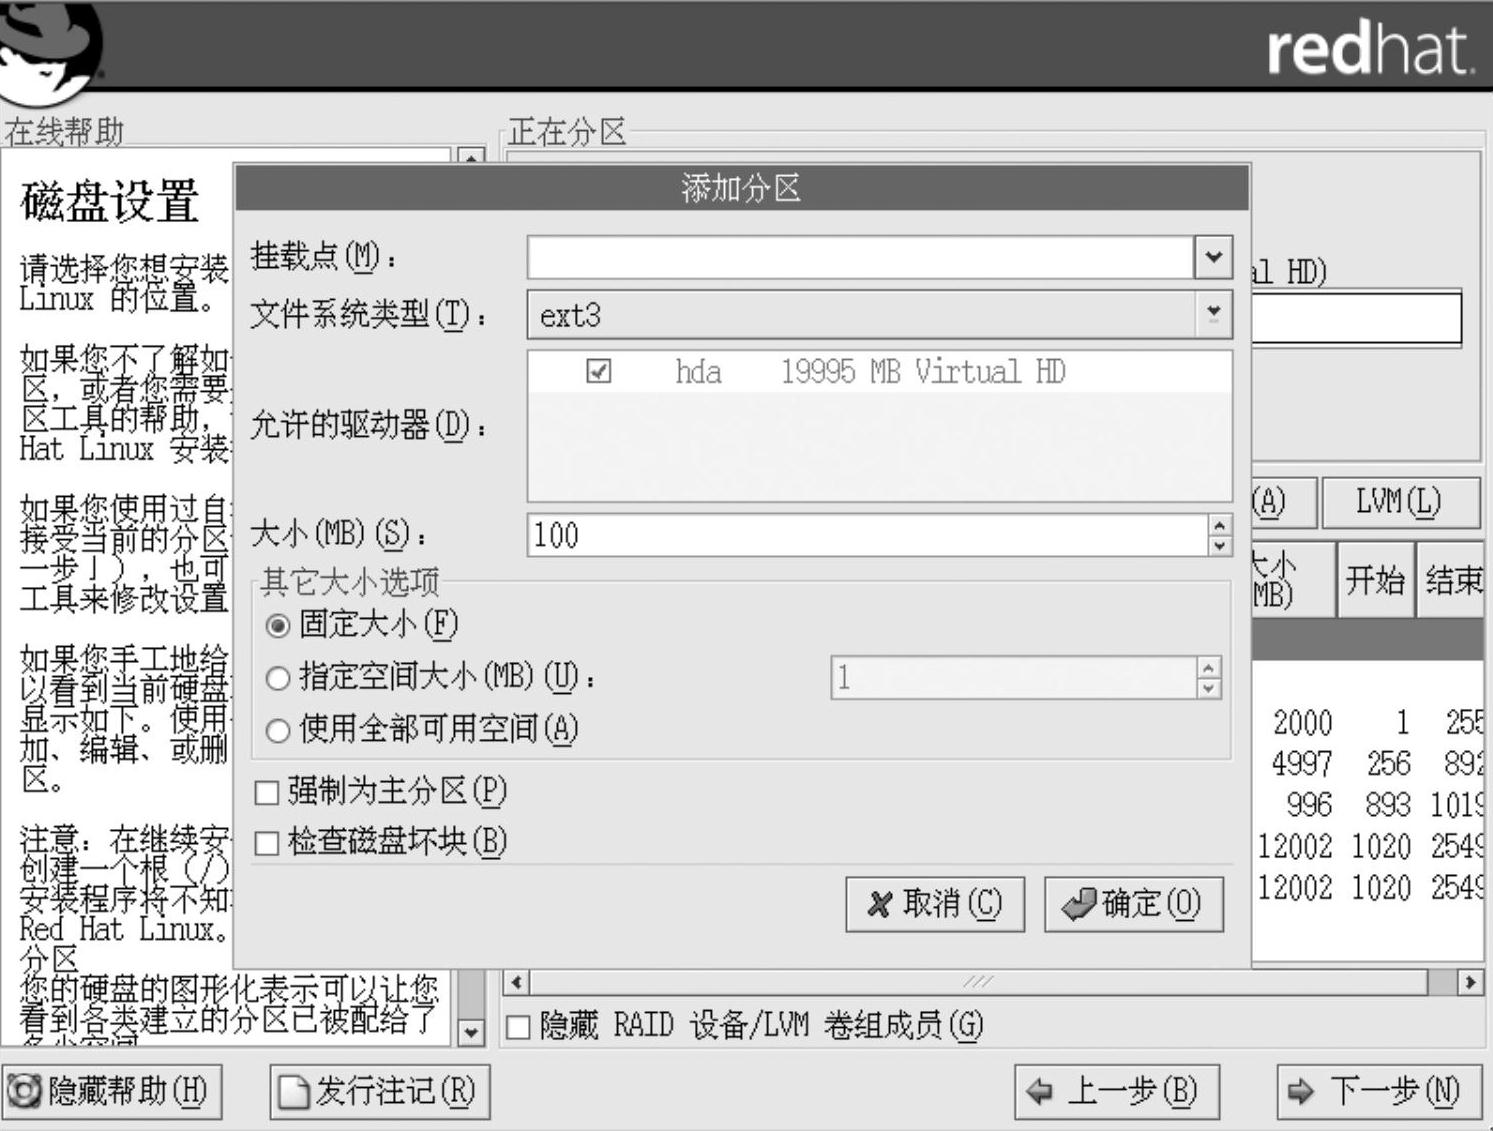Enable force to be primary partition
The width and height of the screenshot is (1493, 1131).
pos(267,793)
